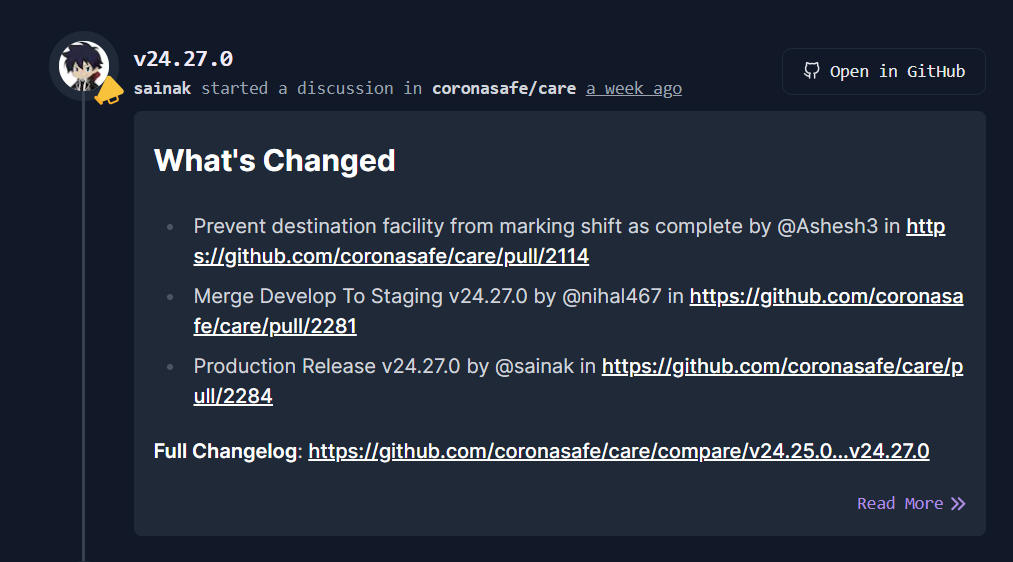This screenshot has width=1013, height=562.
Task: Click the GitHub octocat logo icon
Action: pyautogui.click(x=812, y=71)
